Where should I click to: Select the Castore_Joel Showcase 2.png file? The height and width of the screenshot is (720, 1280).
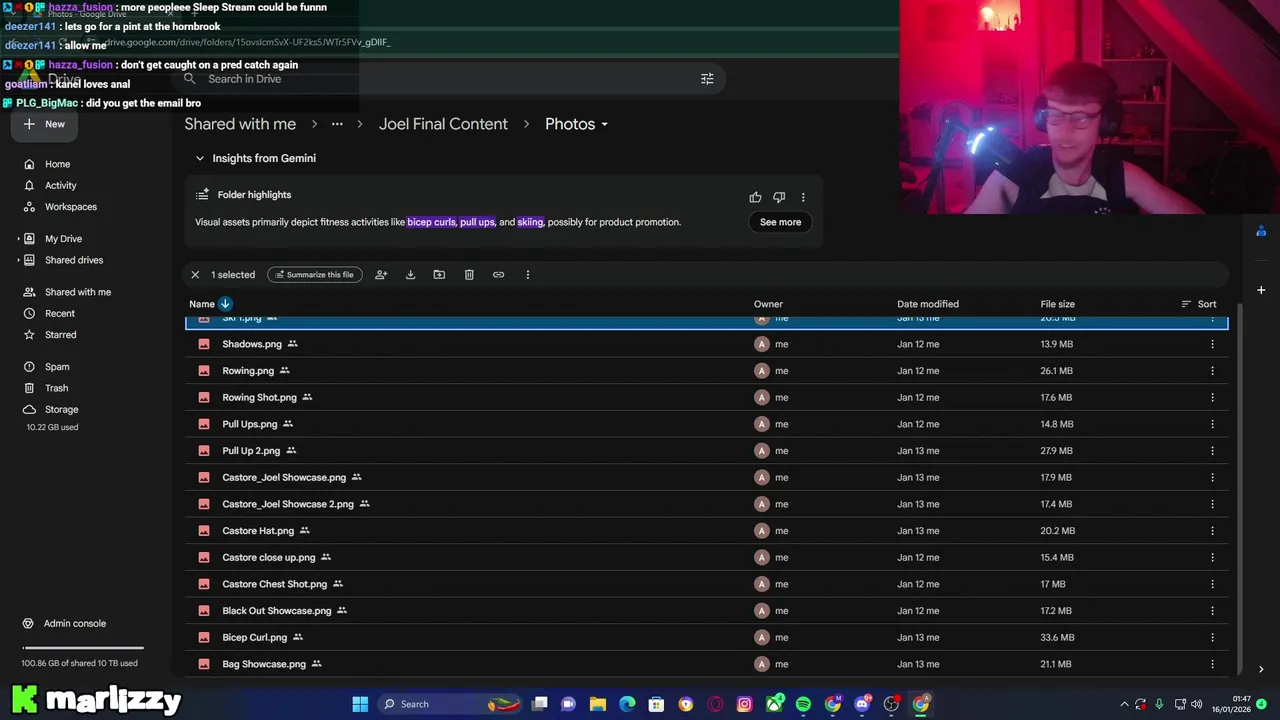[706, 504]
